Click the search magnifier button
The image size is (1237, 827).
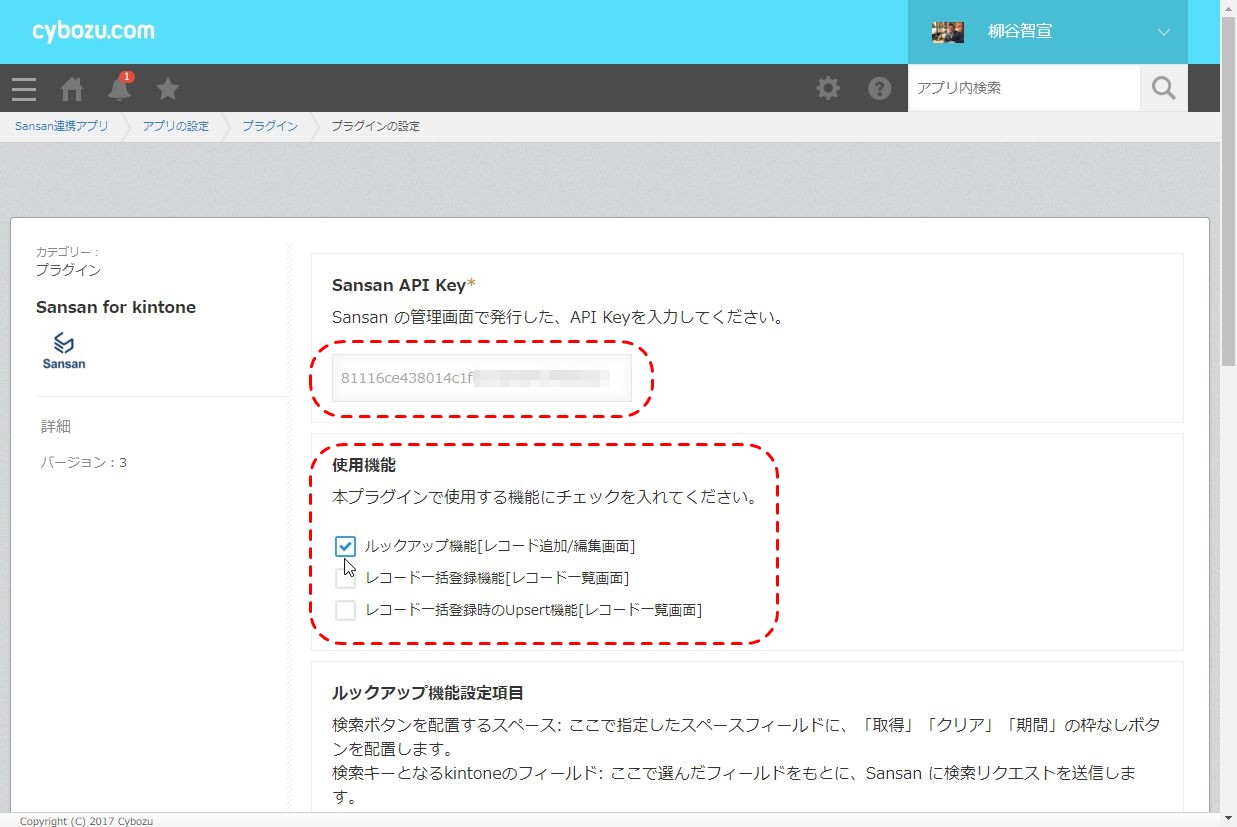click(1164, 88)
